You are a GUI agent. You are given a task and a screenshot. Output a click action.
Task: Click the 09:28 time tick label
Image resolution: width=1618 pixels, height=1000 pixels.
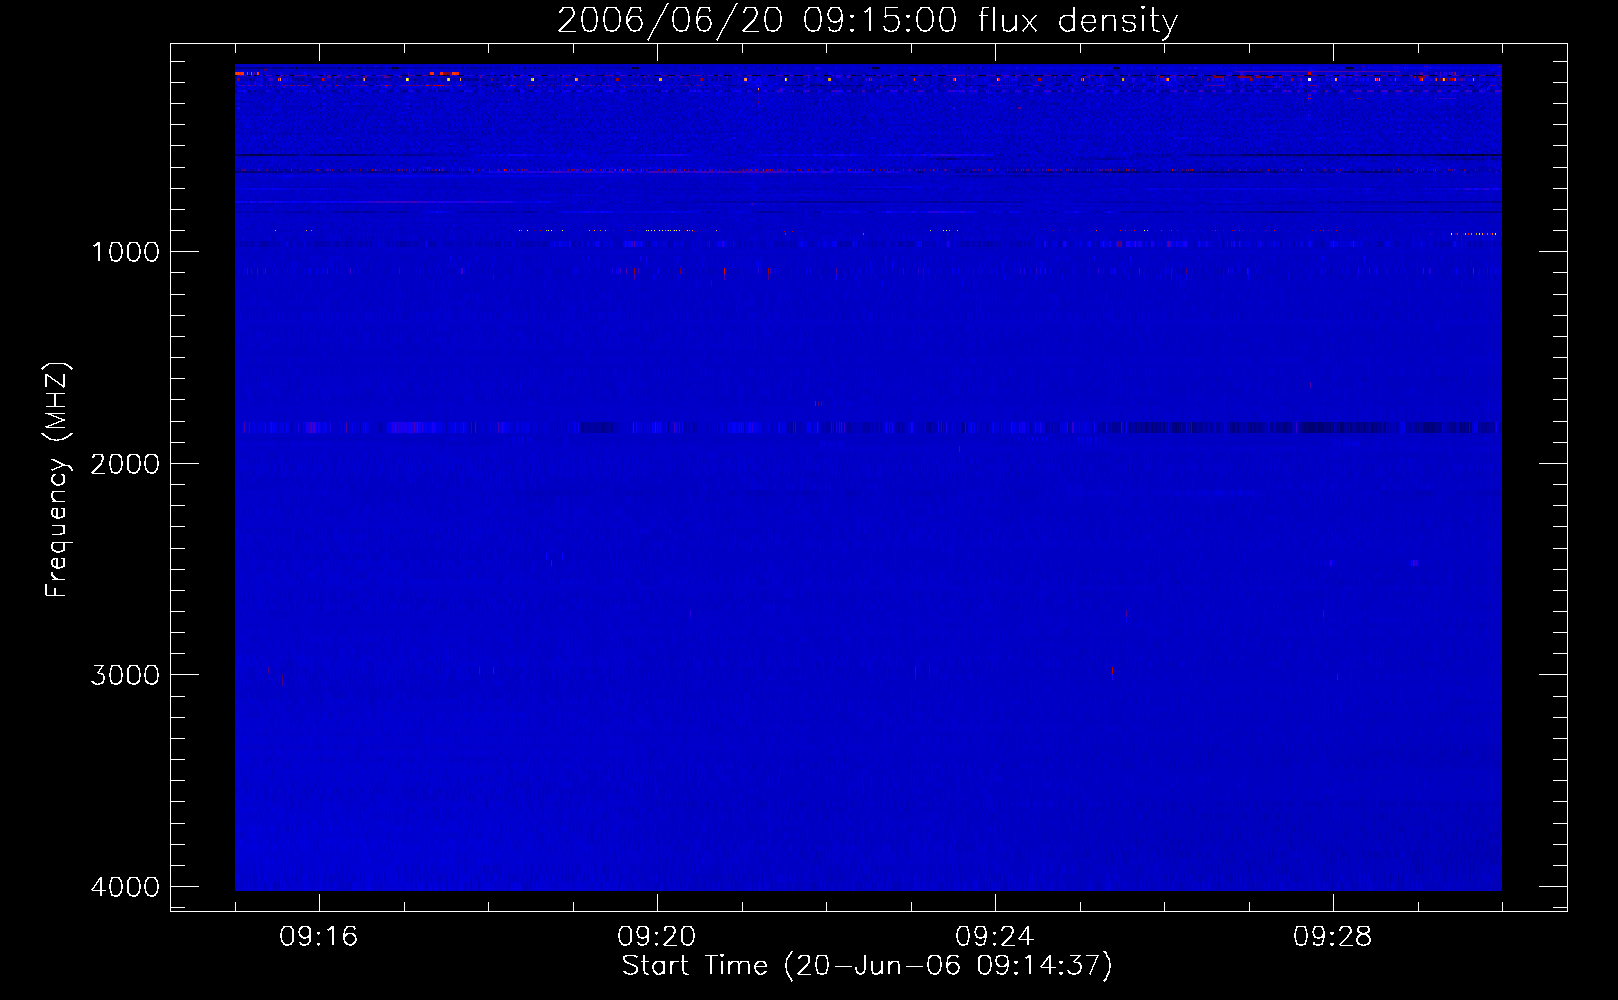click(x=1333, y=937)
